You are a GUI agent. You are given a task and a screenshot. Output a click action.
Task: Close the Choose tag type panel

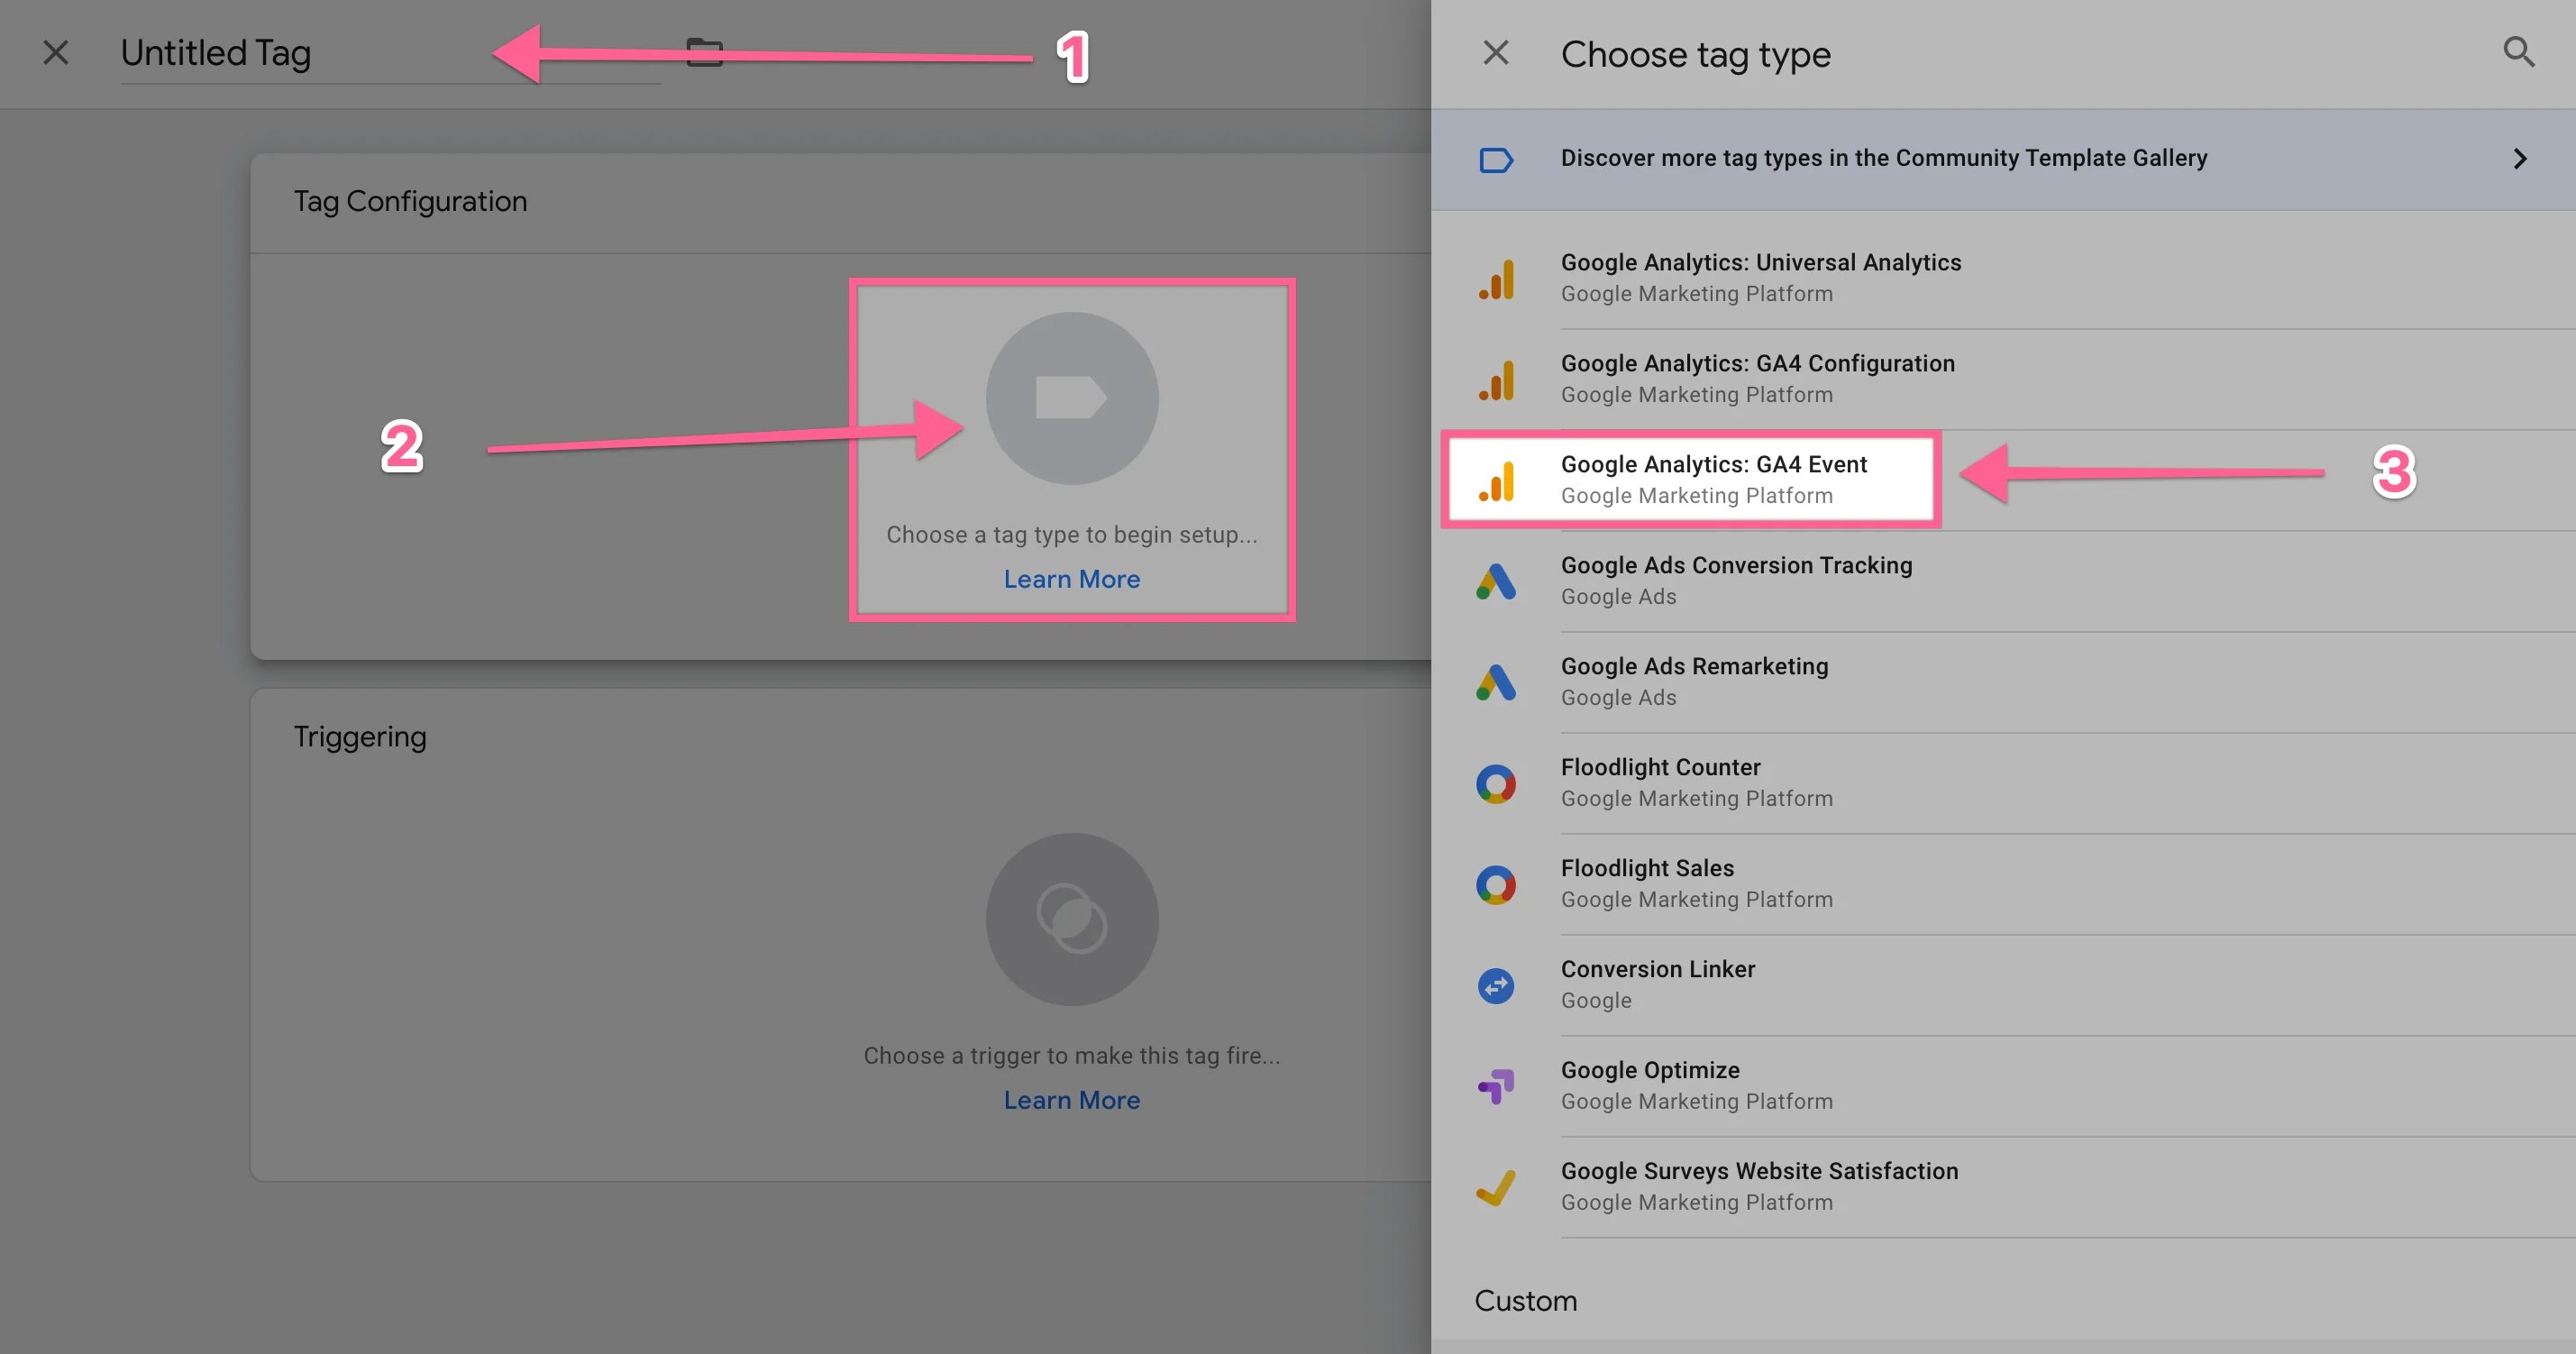(1495, 53)
